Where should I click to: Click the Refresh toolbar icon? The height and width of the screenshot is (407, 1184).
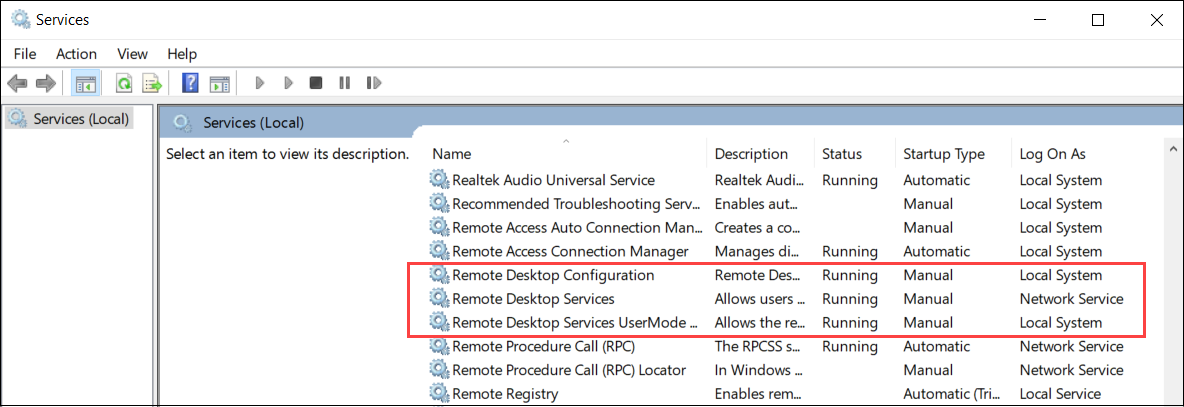pyautogui.click(x=124, y=83)
